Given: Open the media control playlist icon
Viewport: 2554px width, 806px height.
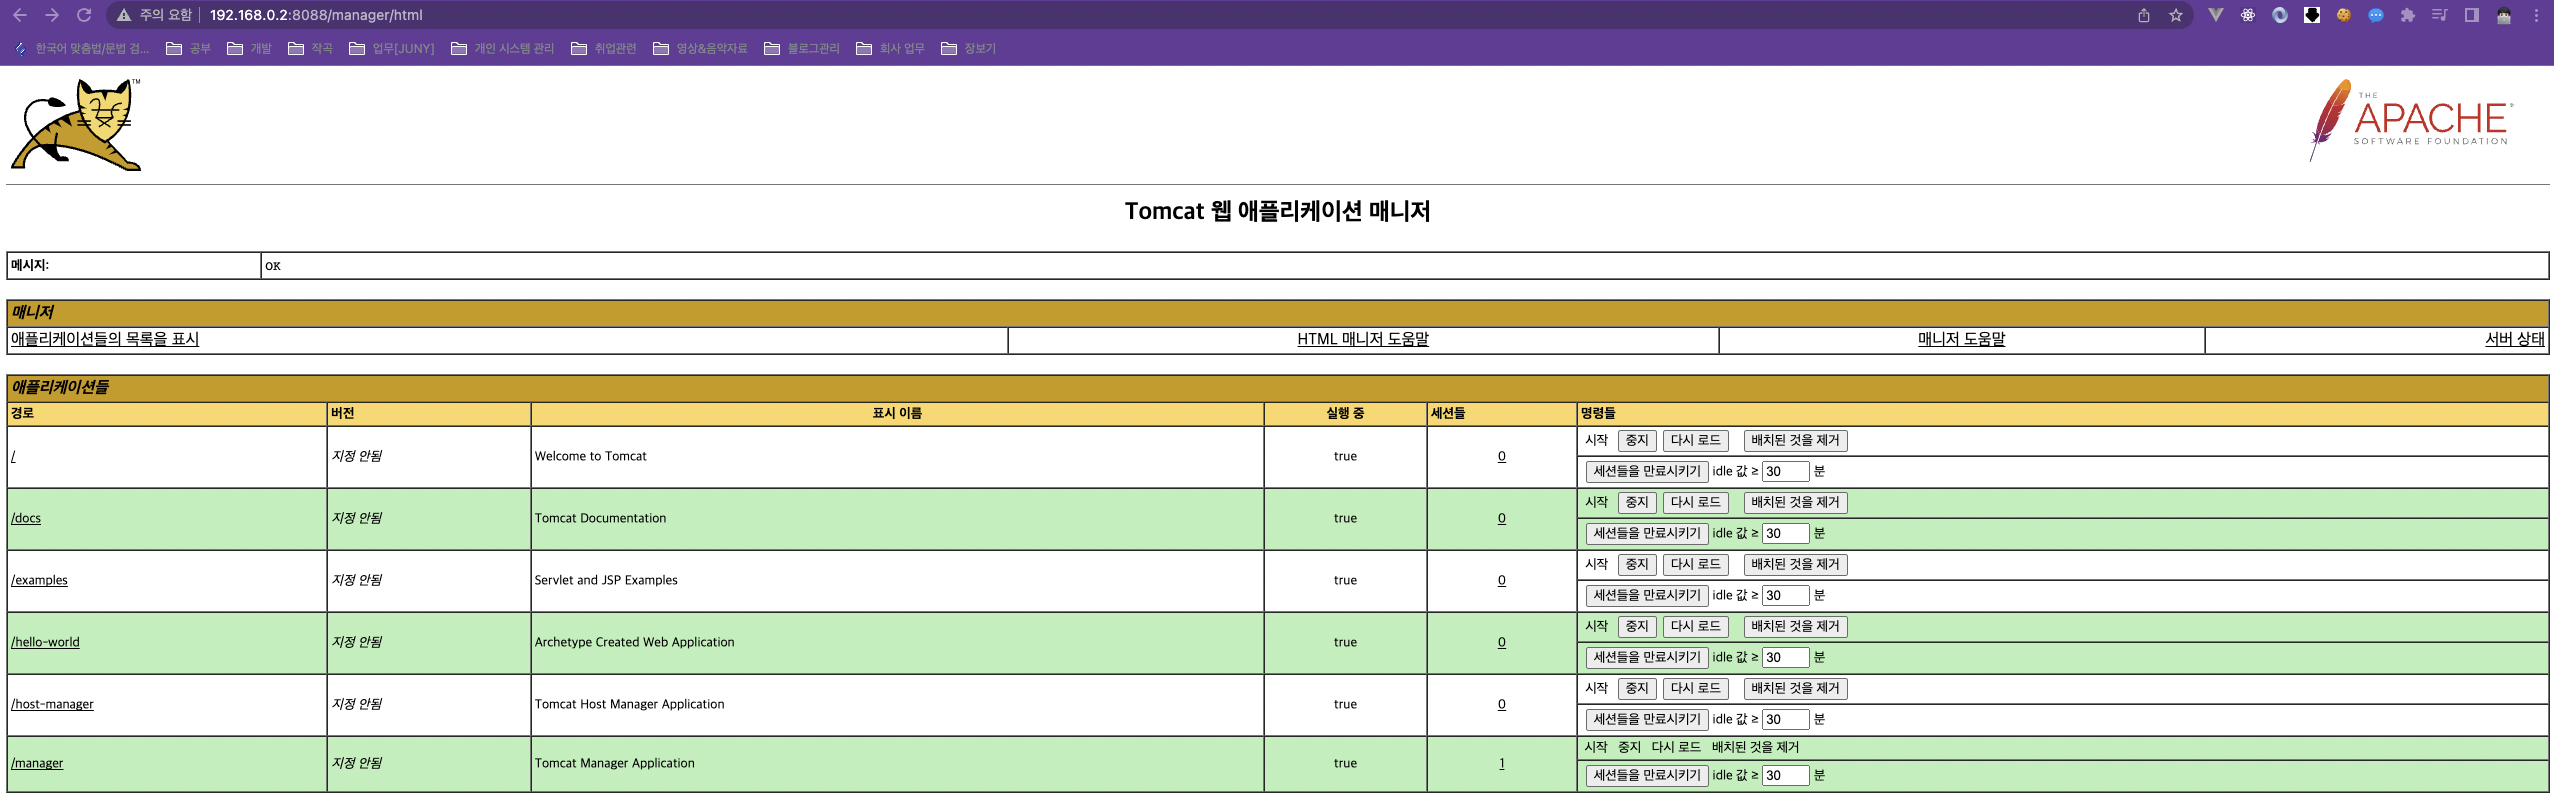Looking at the screenshot, I should point(2440,15).
